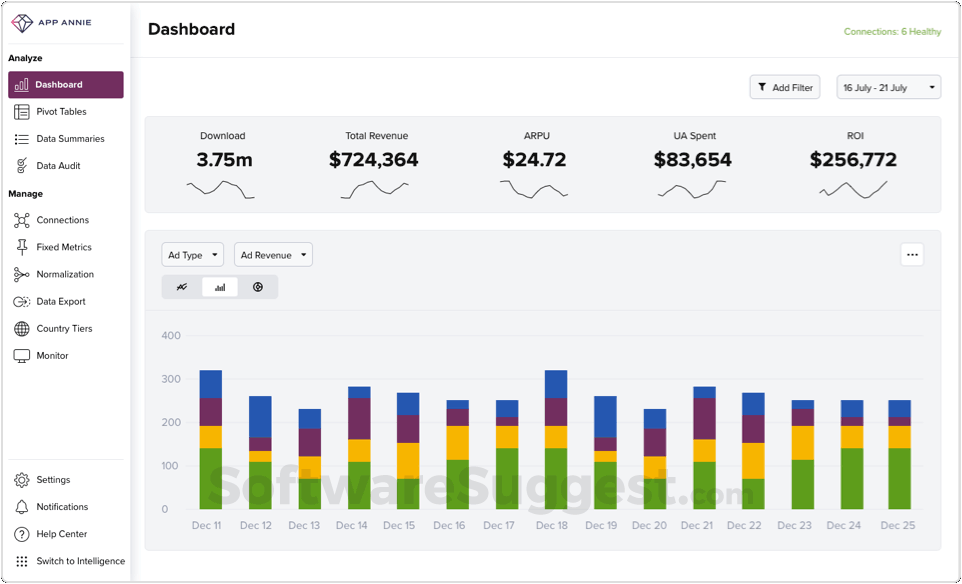This screenshot has height=584, width=962.
Task: Switch to the line chart view
Action: 181,286
